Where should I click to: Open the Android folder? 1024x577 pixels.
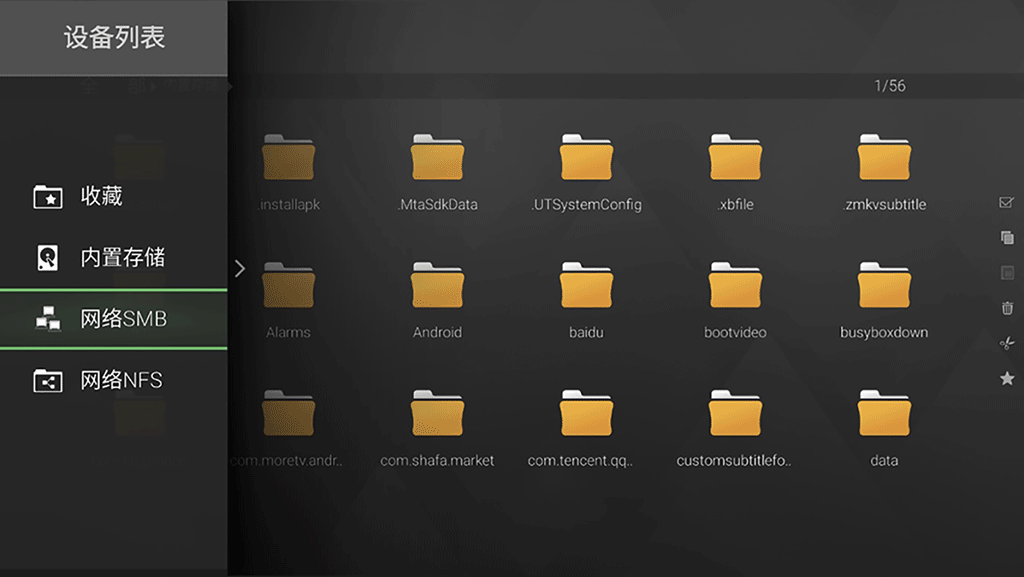[x=438, y=300]
